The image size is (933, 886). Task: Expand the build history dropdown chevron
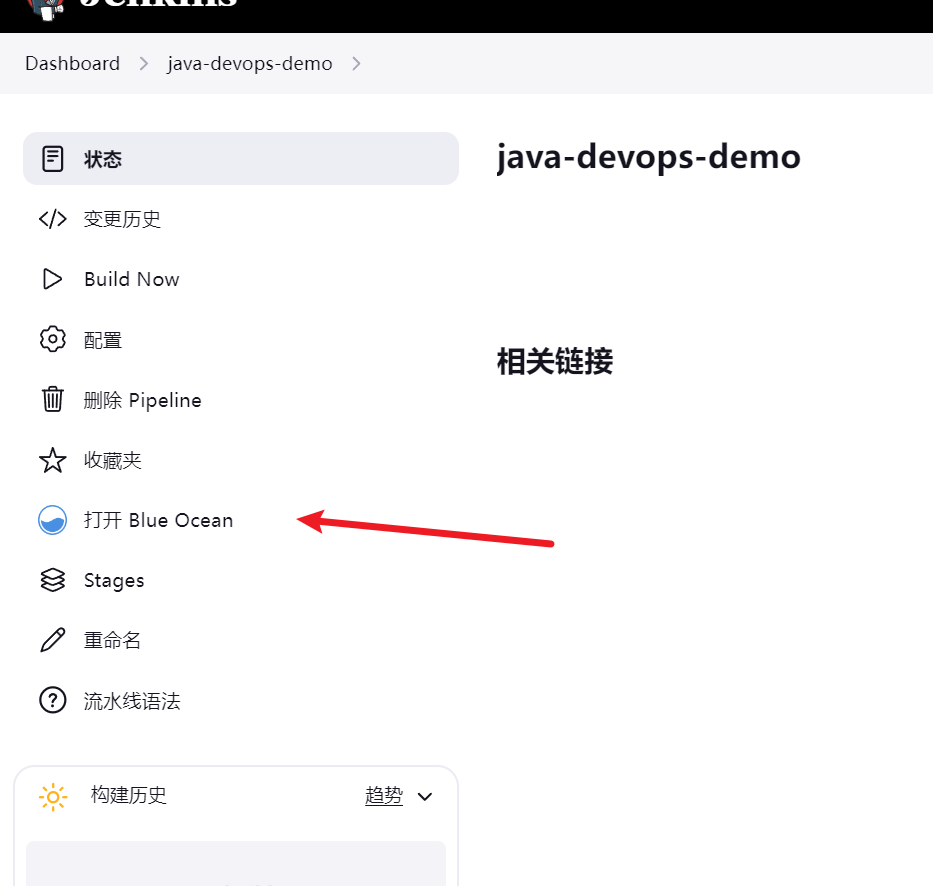tap(425, 797)
